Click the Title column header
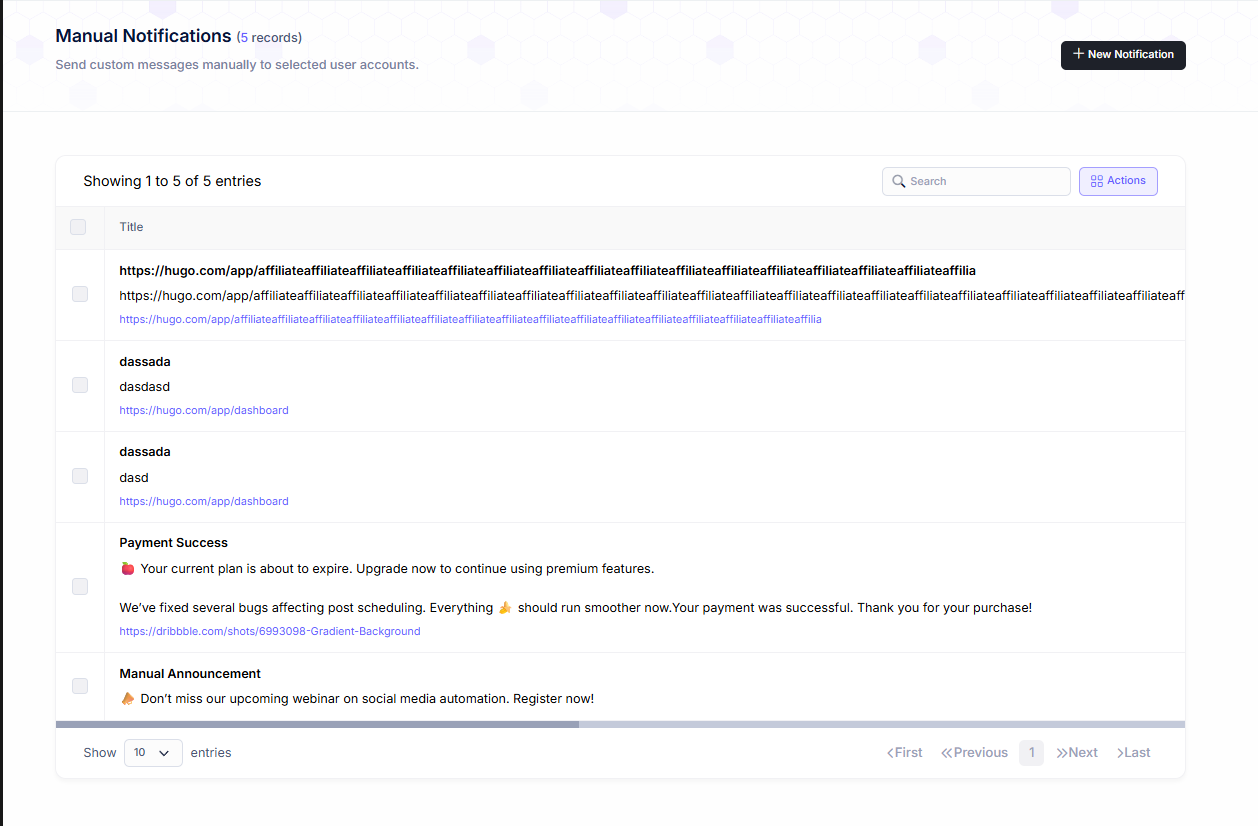This screenshot has height=826, width=1258. click(131, 227)
